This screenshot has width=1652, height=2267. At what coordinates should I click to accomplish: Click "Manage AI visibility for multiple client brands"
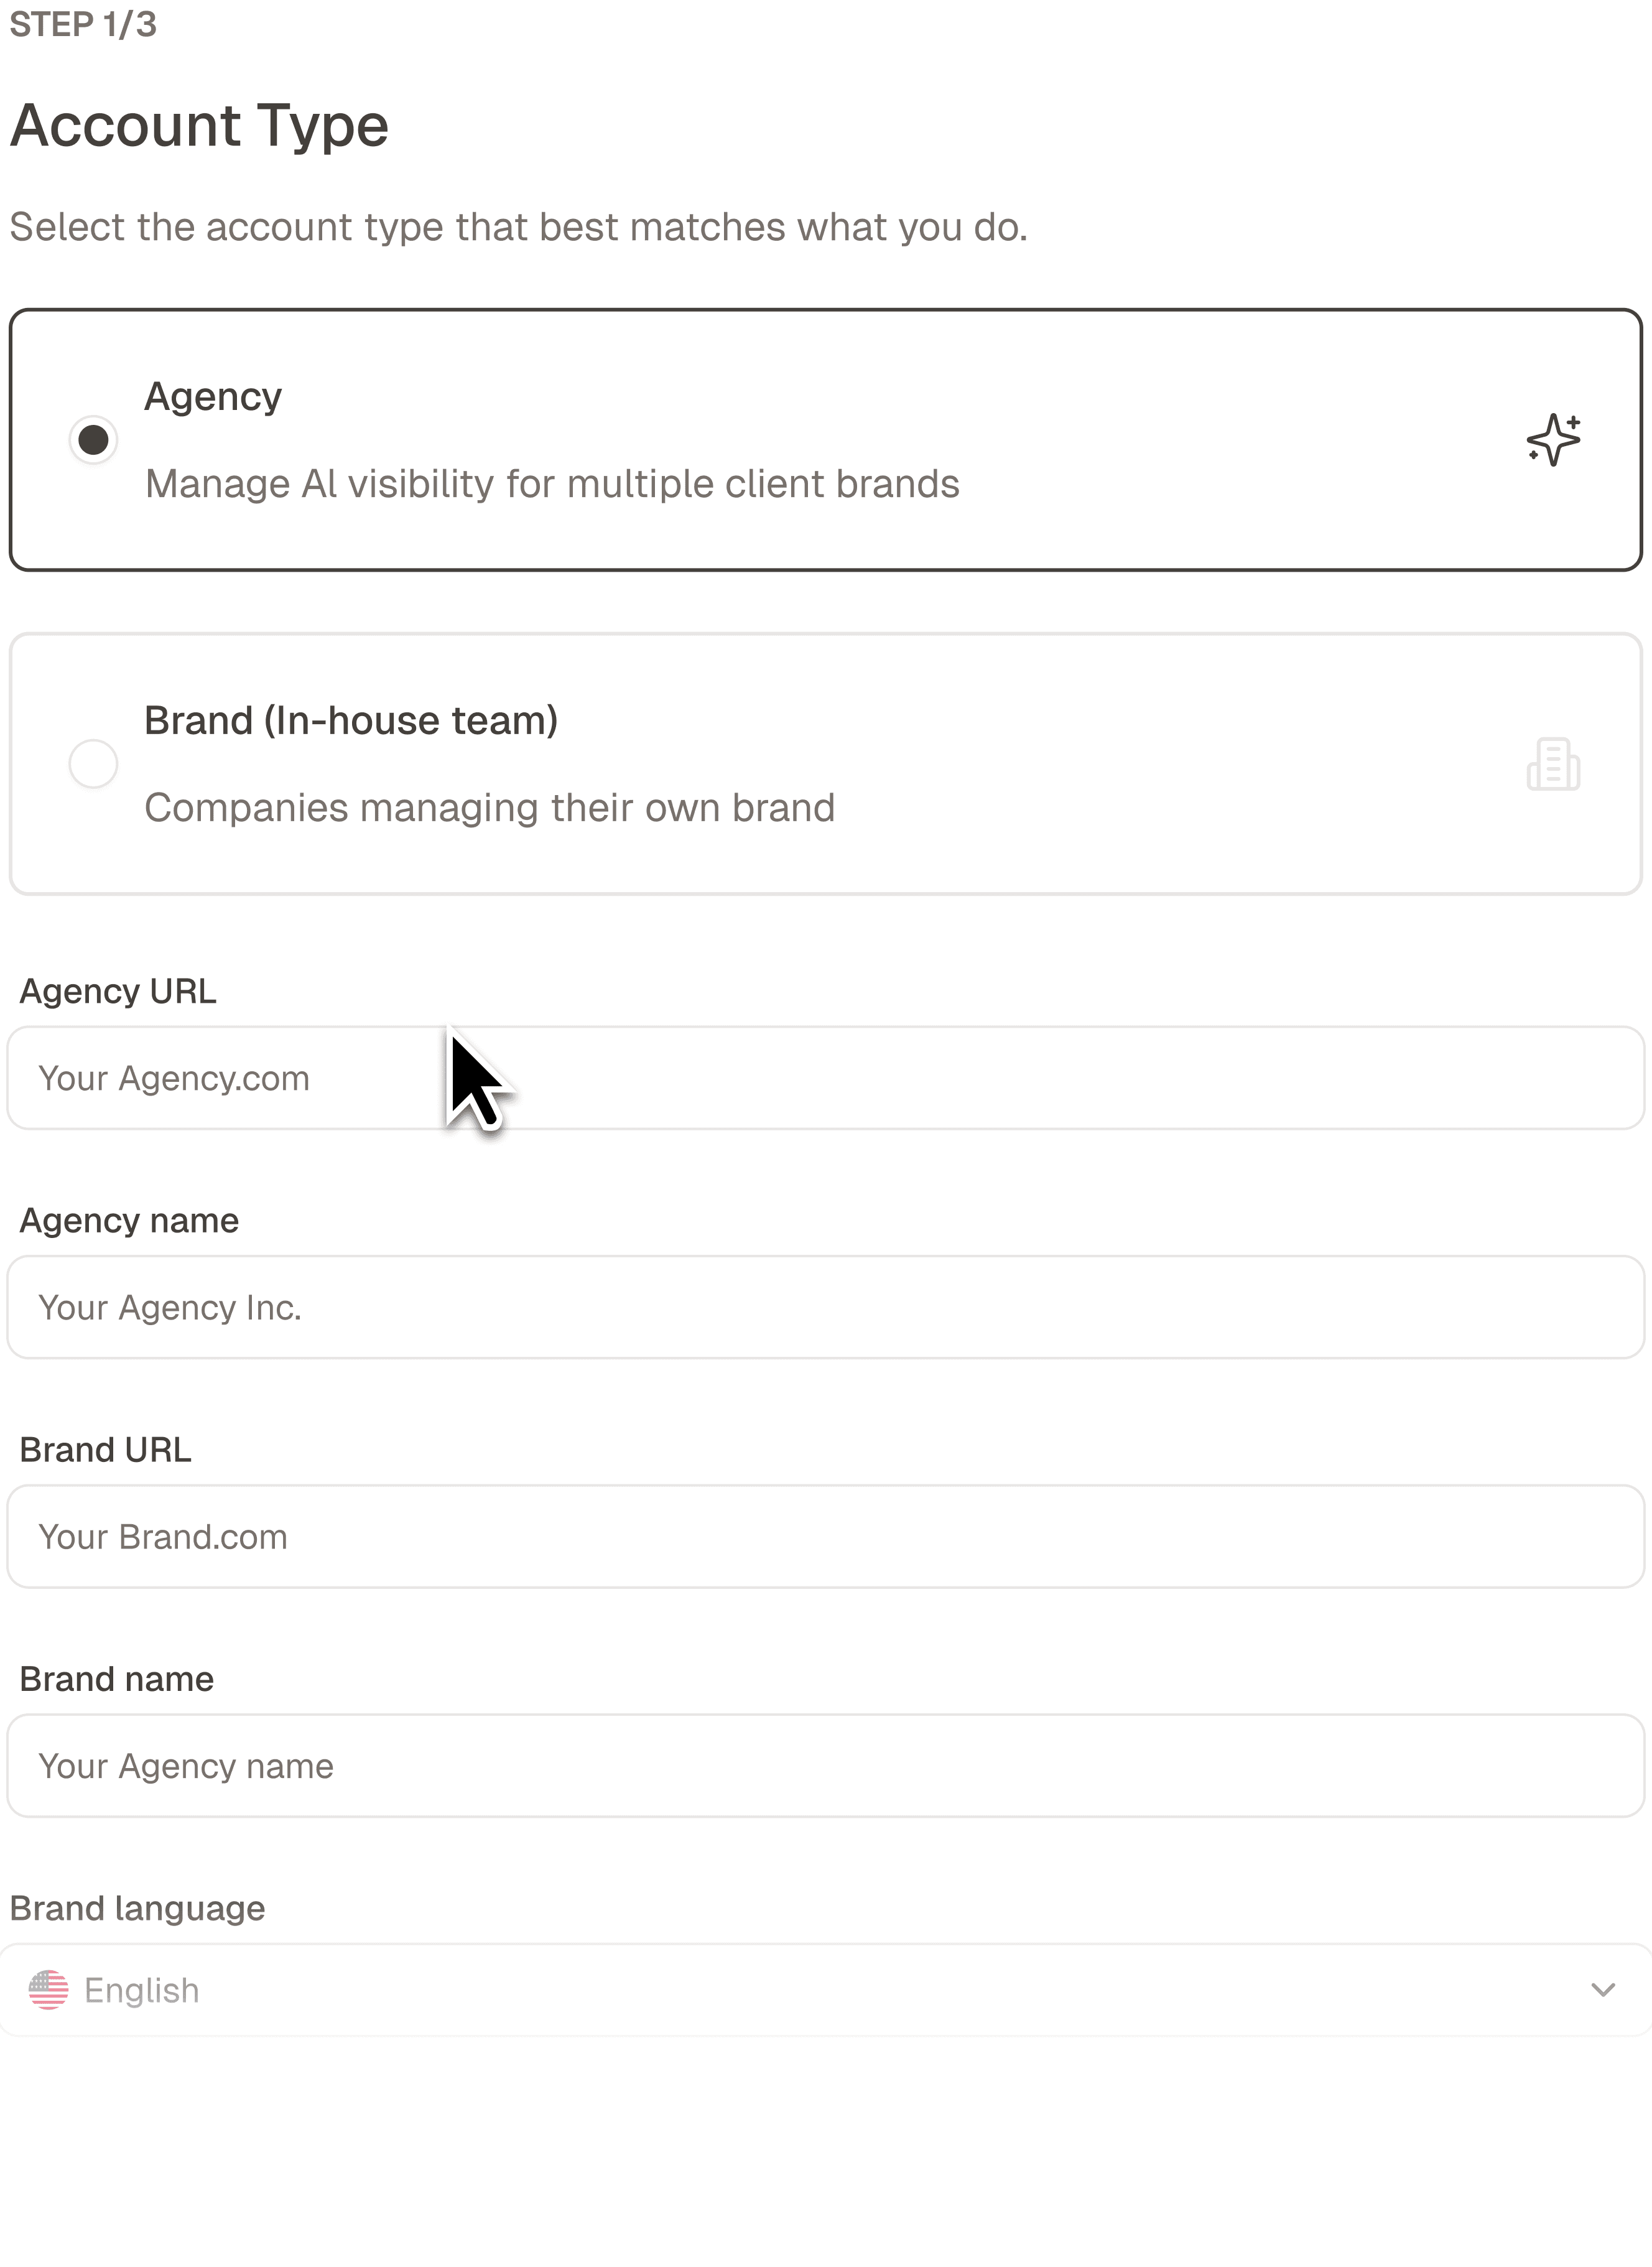(x=552, y=484)
